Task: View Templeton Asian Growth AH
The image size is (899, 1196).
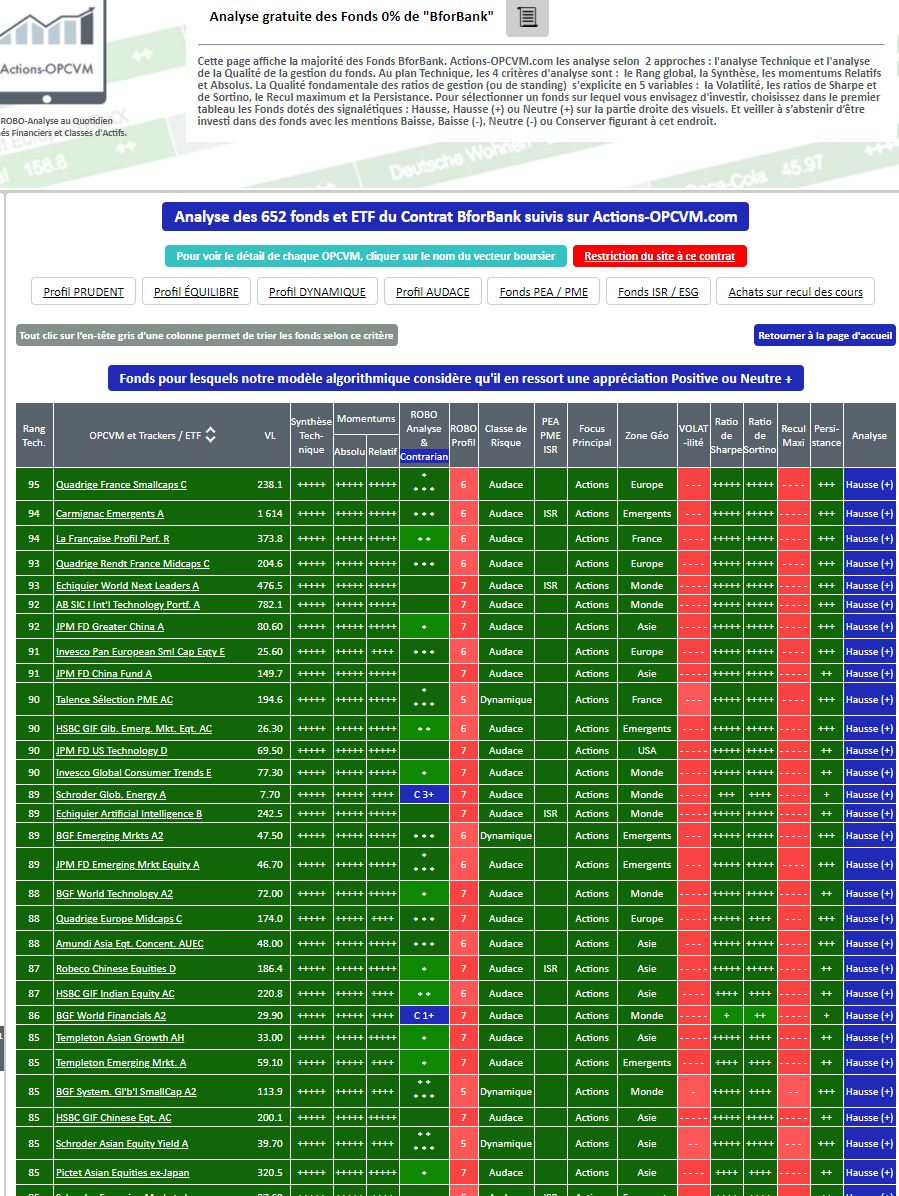Action: (x=120, y=1038)
